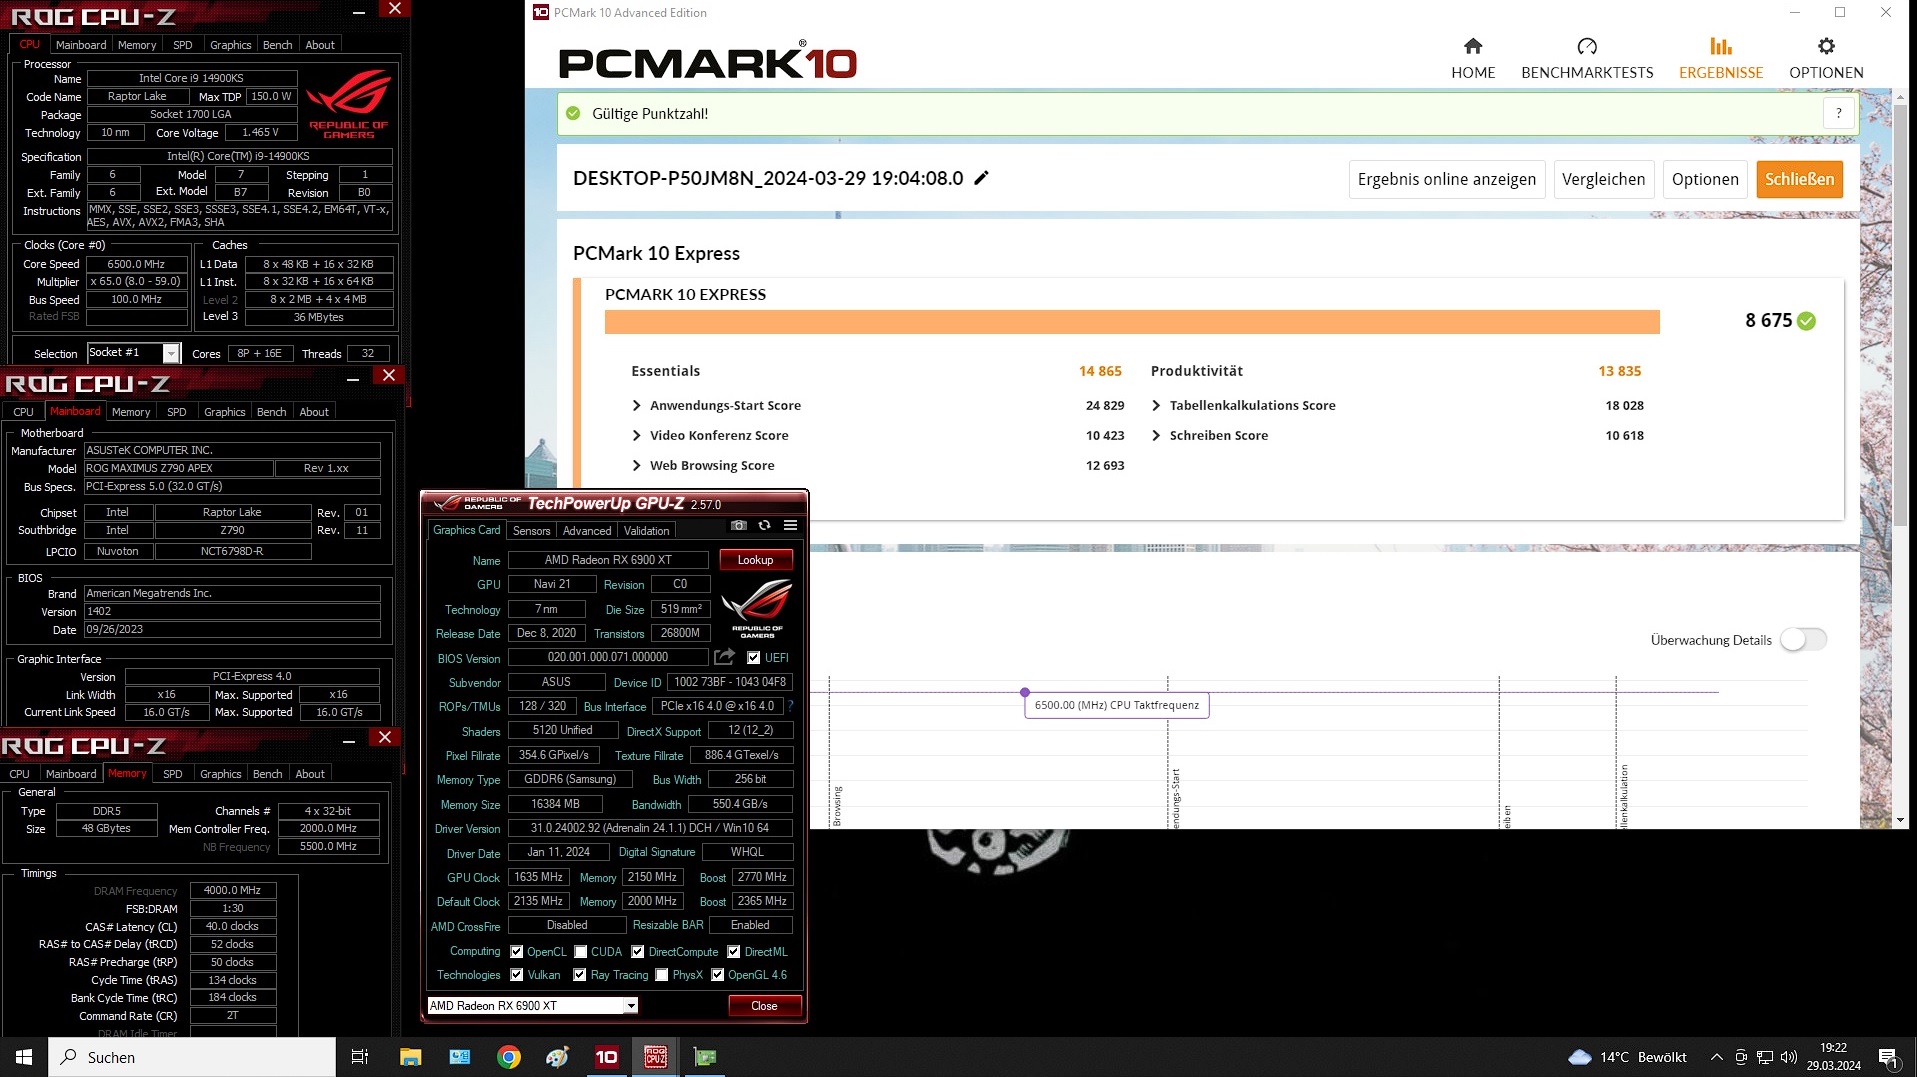Click the help question mark button
The height and width of the screenshot is (1077, 1917).
(x=1839, y=114)
